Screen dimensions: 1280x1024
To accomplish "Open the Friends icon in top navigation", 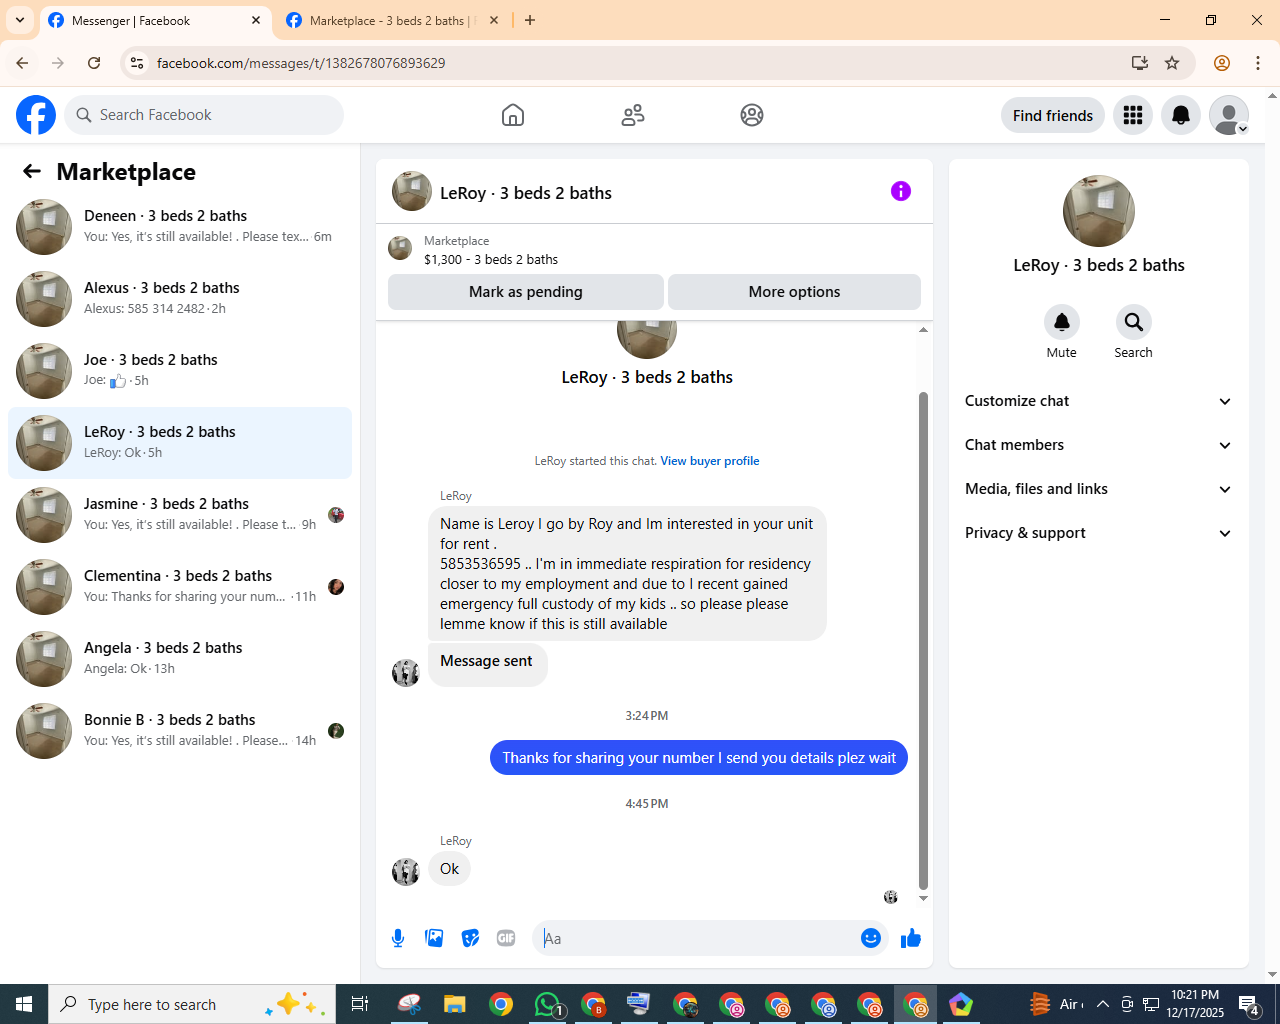I will pos(633,115).
